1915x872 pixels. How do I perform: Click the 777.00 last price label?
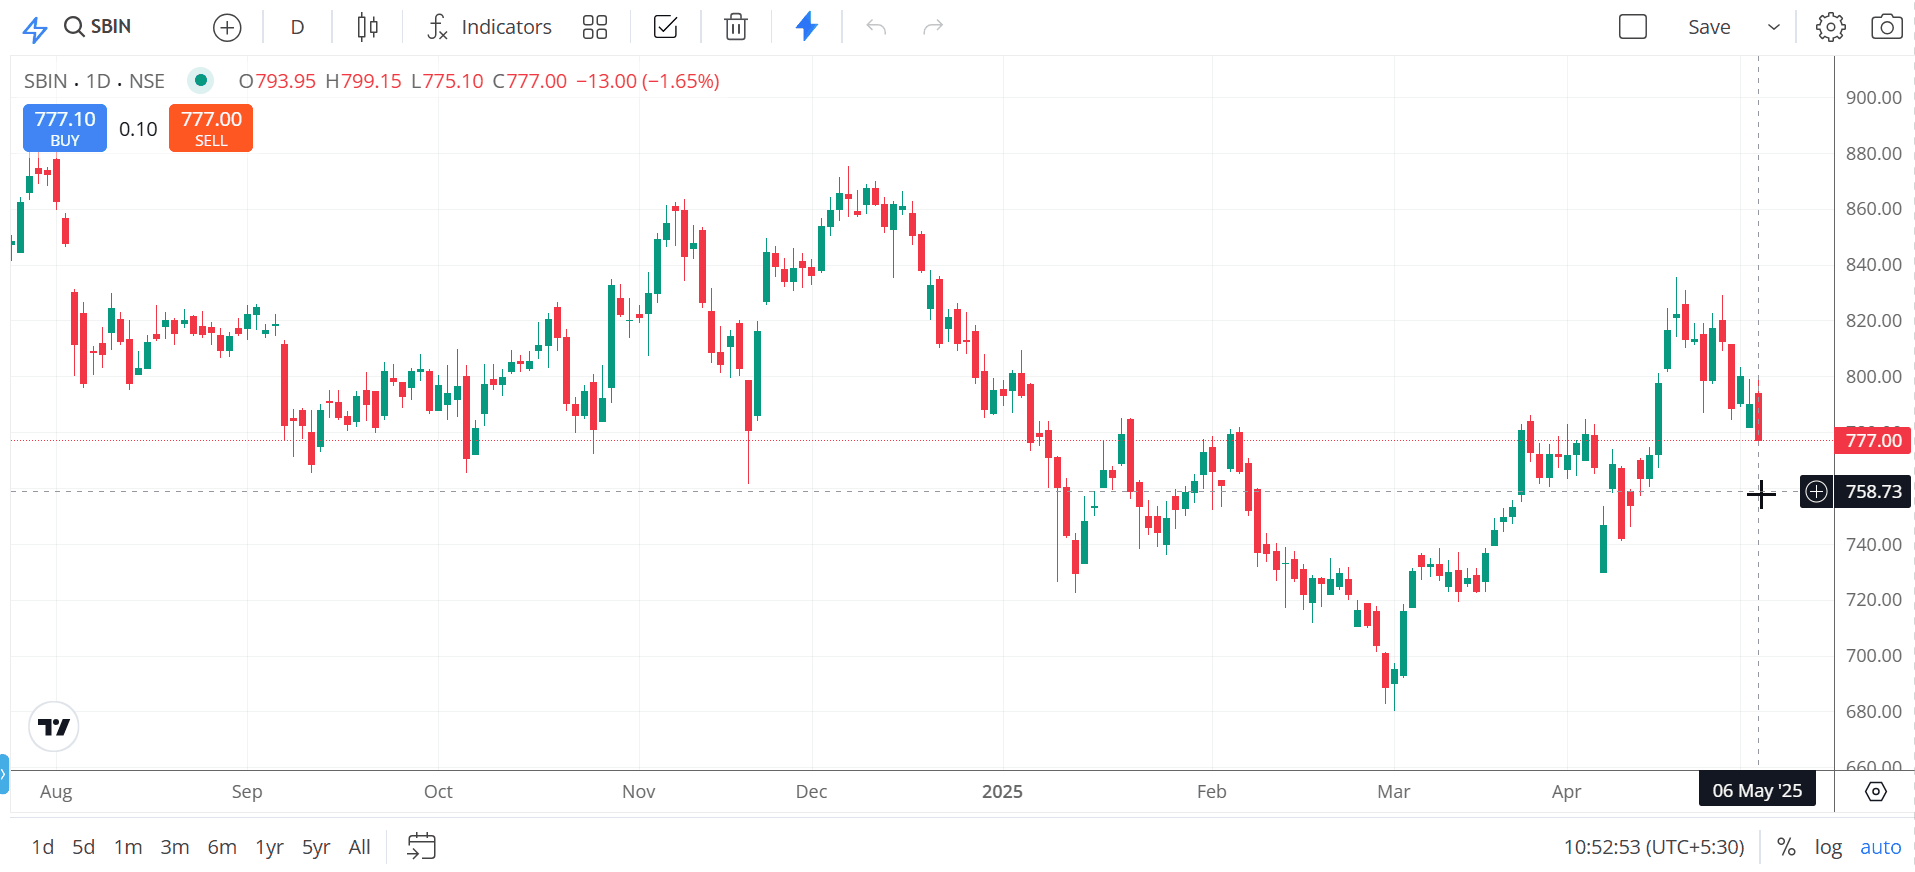[x=1873, y=440]
